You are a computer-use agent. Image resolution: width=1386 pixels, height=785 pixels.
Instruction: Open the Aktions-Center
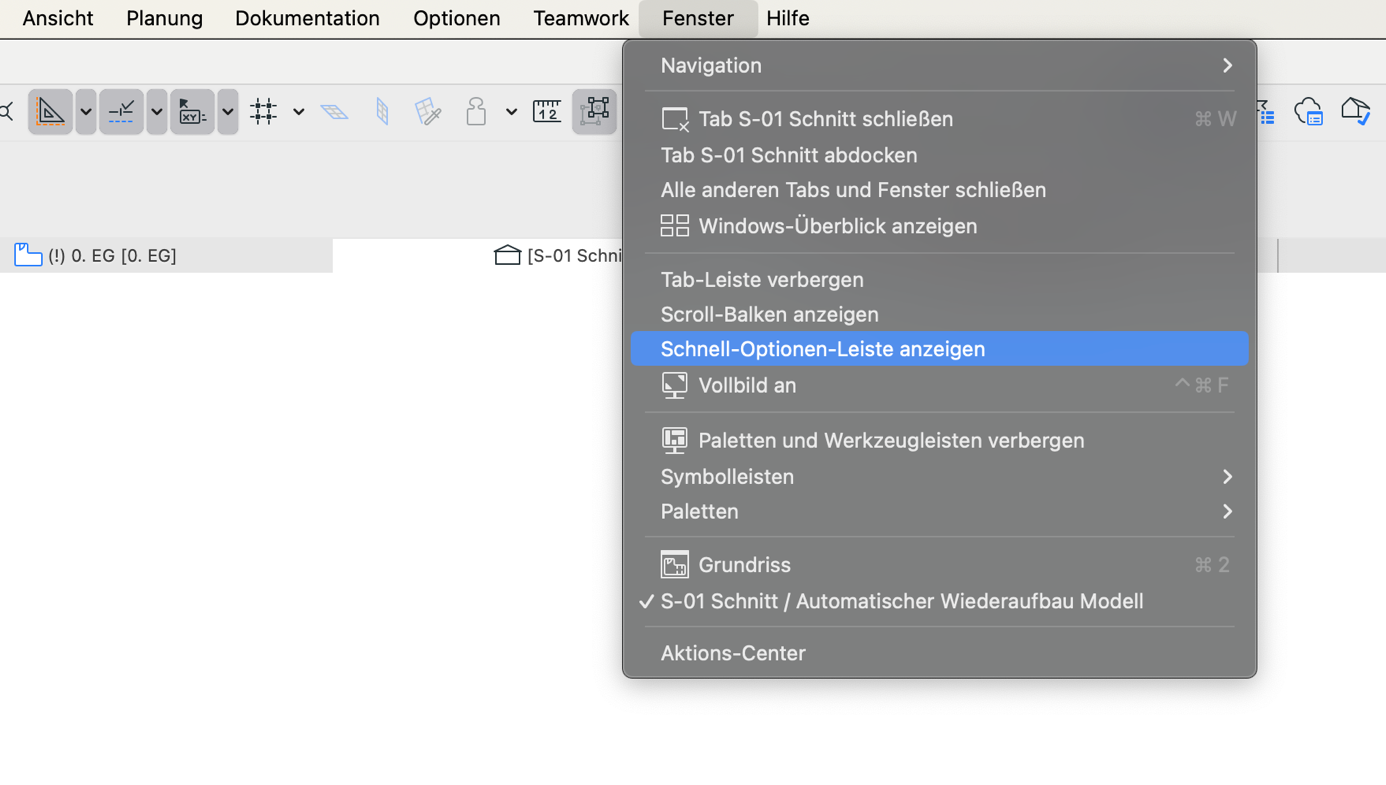click(x=940, y=653)
